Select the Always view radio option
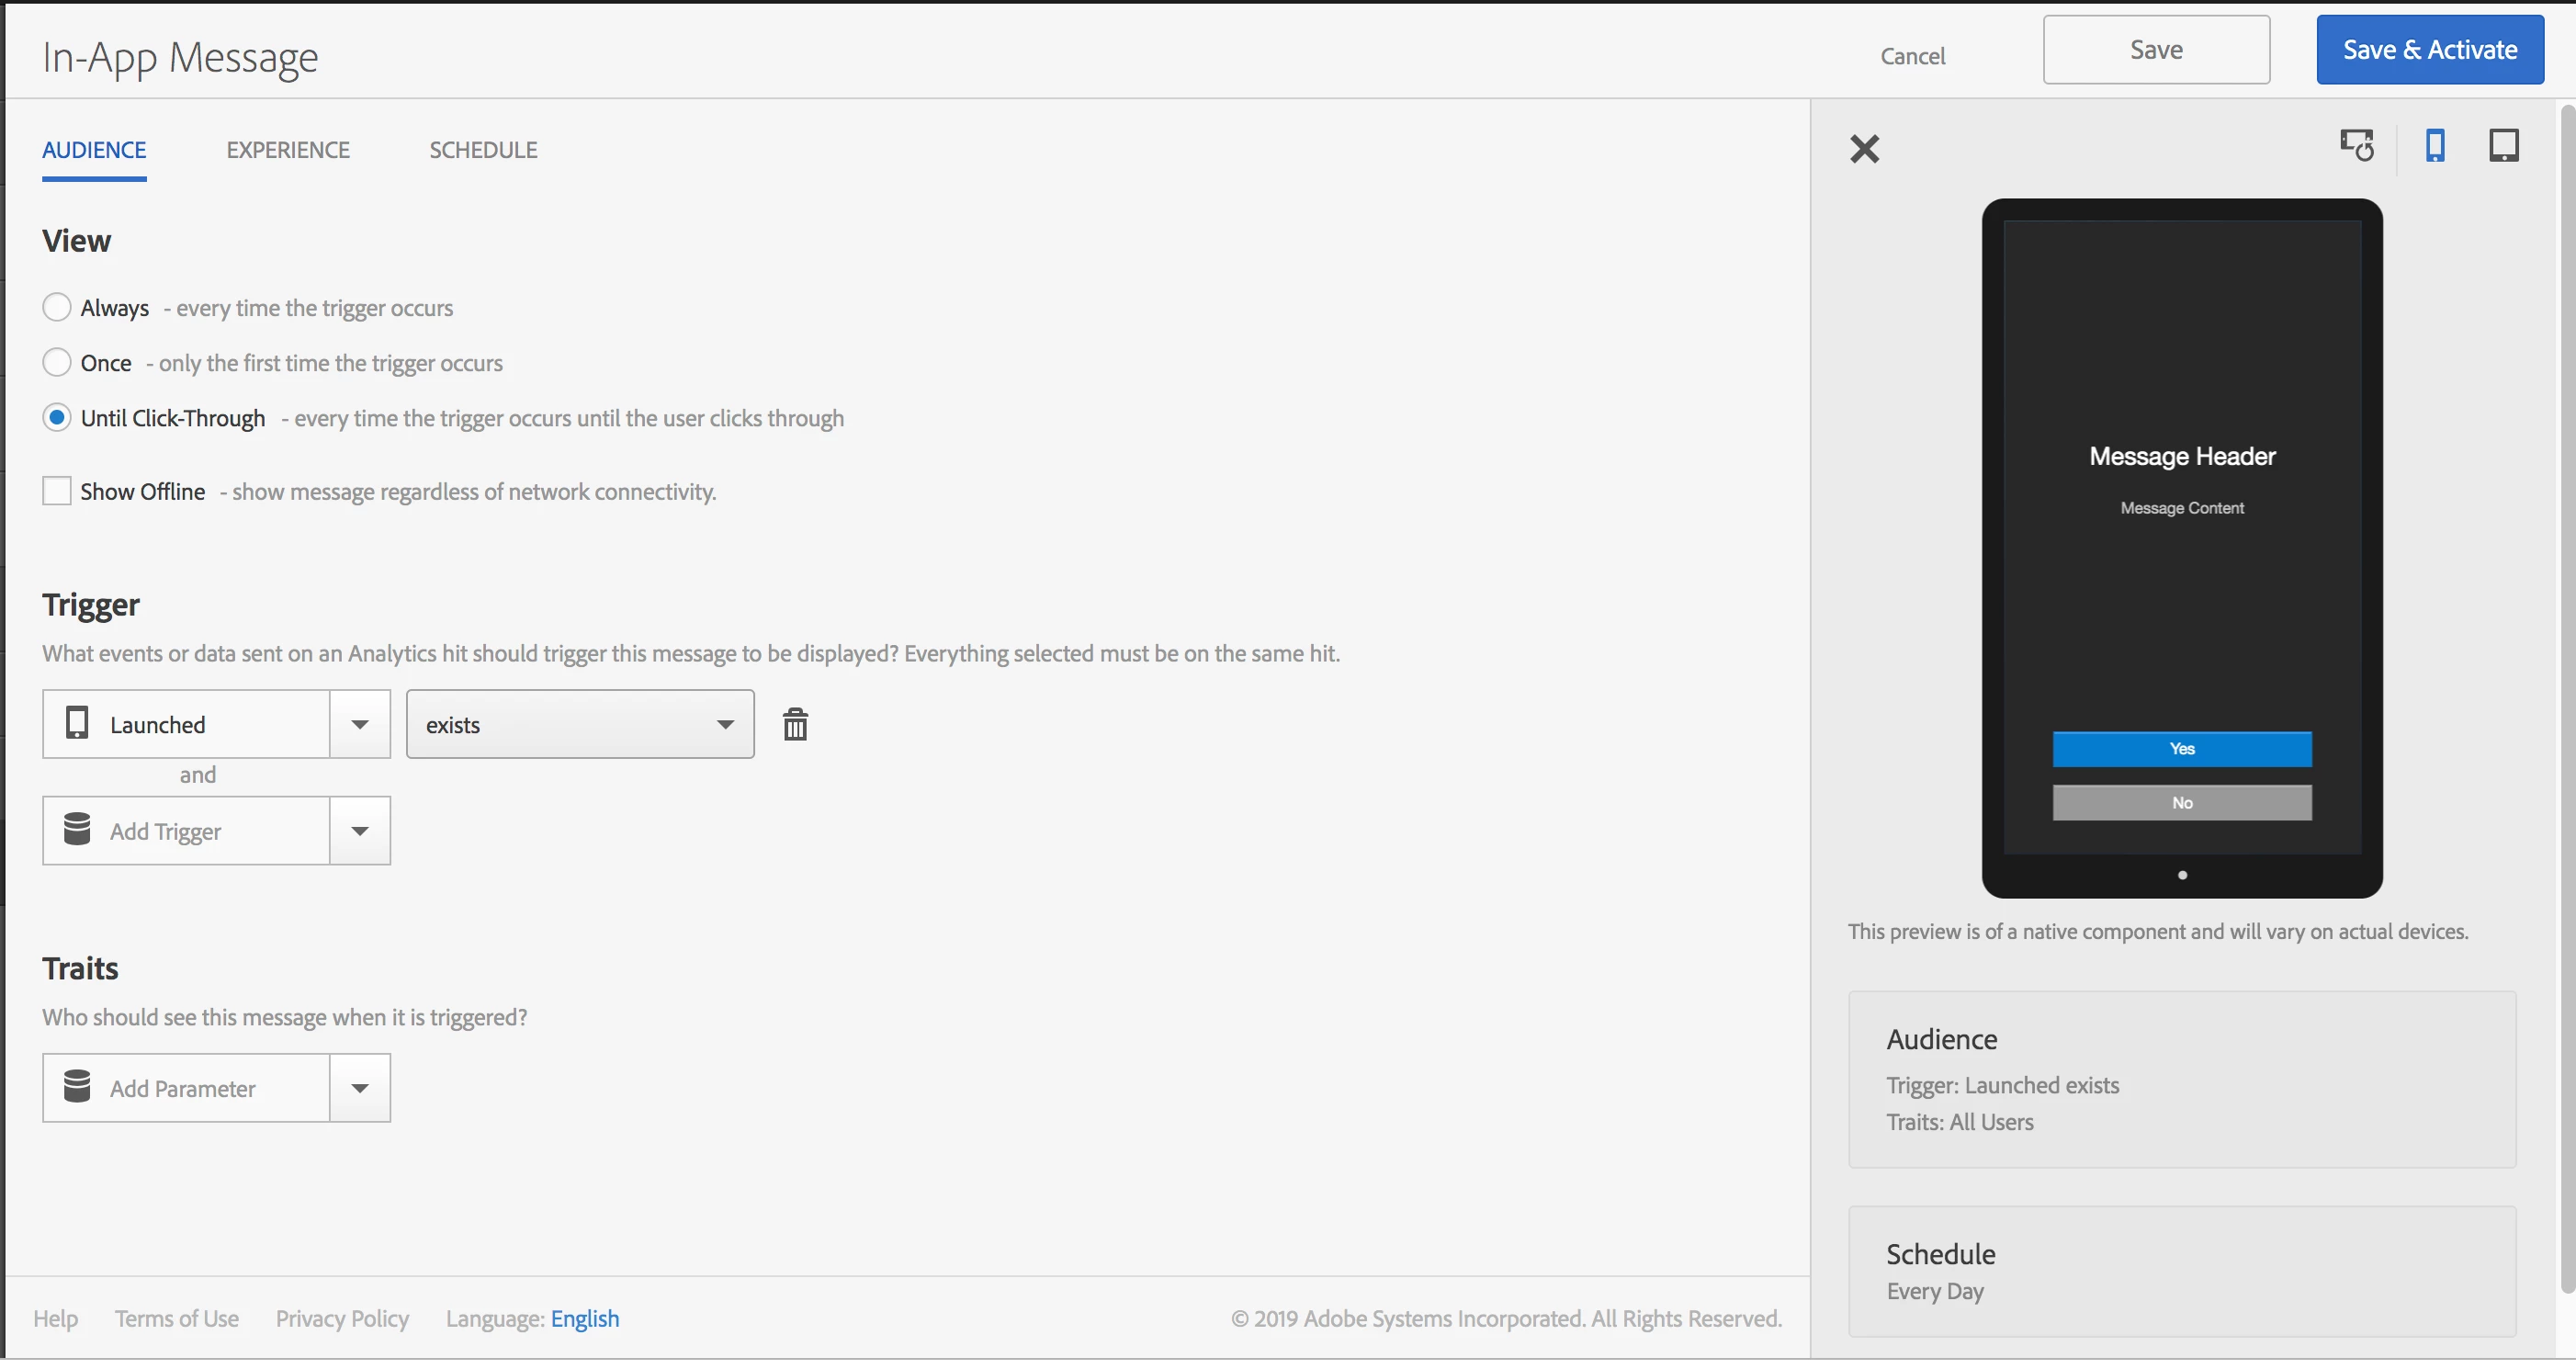The image size is (2576, 1369). coord(57,308)
